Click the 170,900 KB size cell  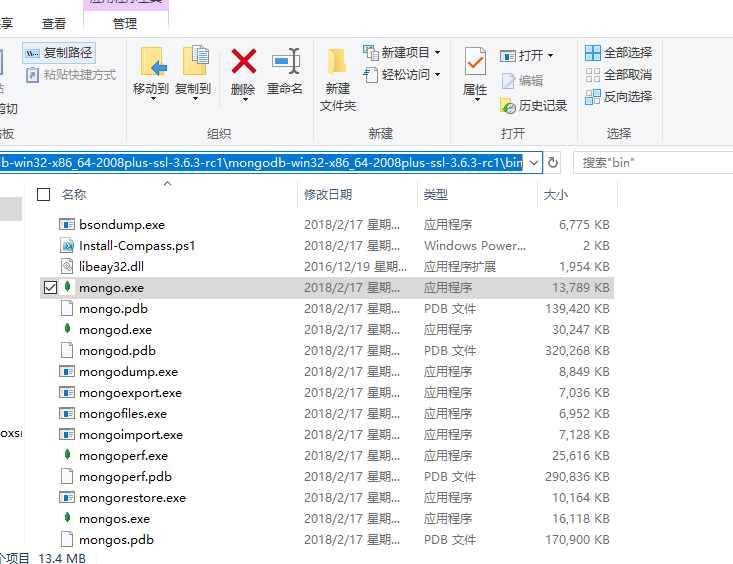(577, 540)
